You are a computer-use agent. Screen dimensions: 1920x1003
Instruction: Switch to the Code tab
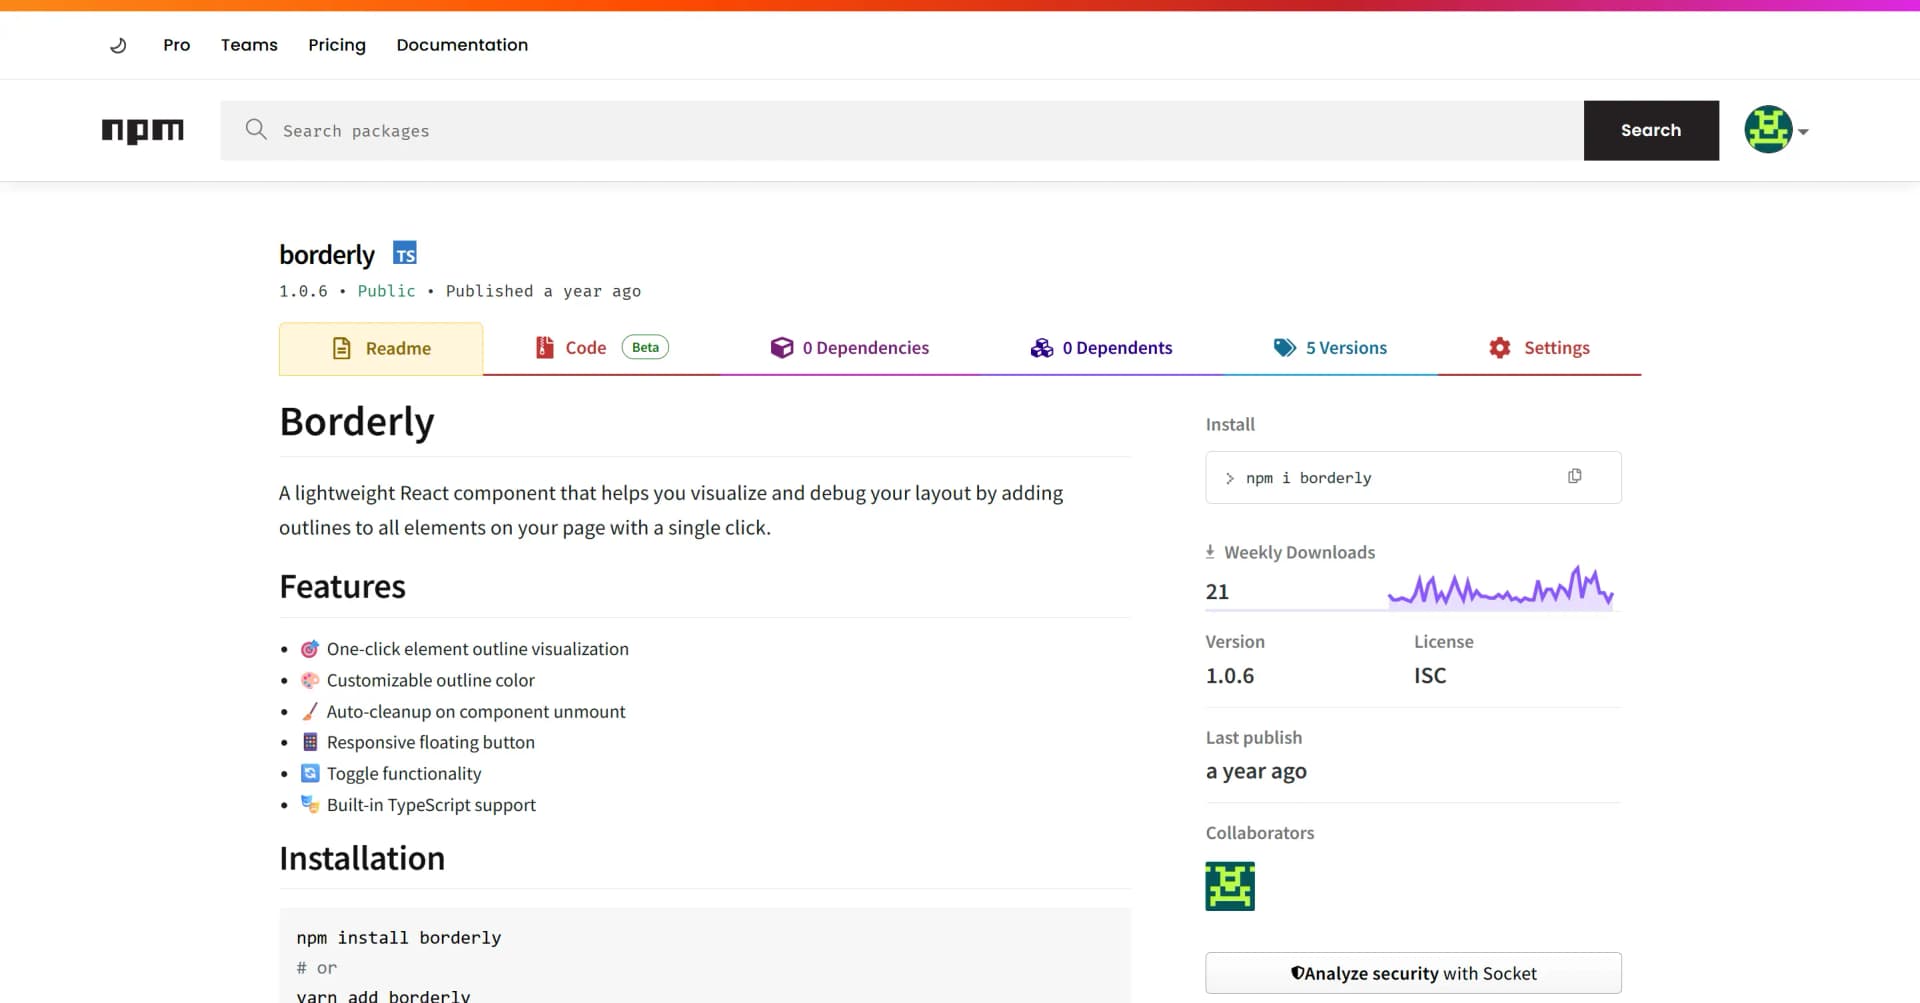[x=602, y=348]
